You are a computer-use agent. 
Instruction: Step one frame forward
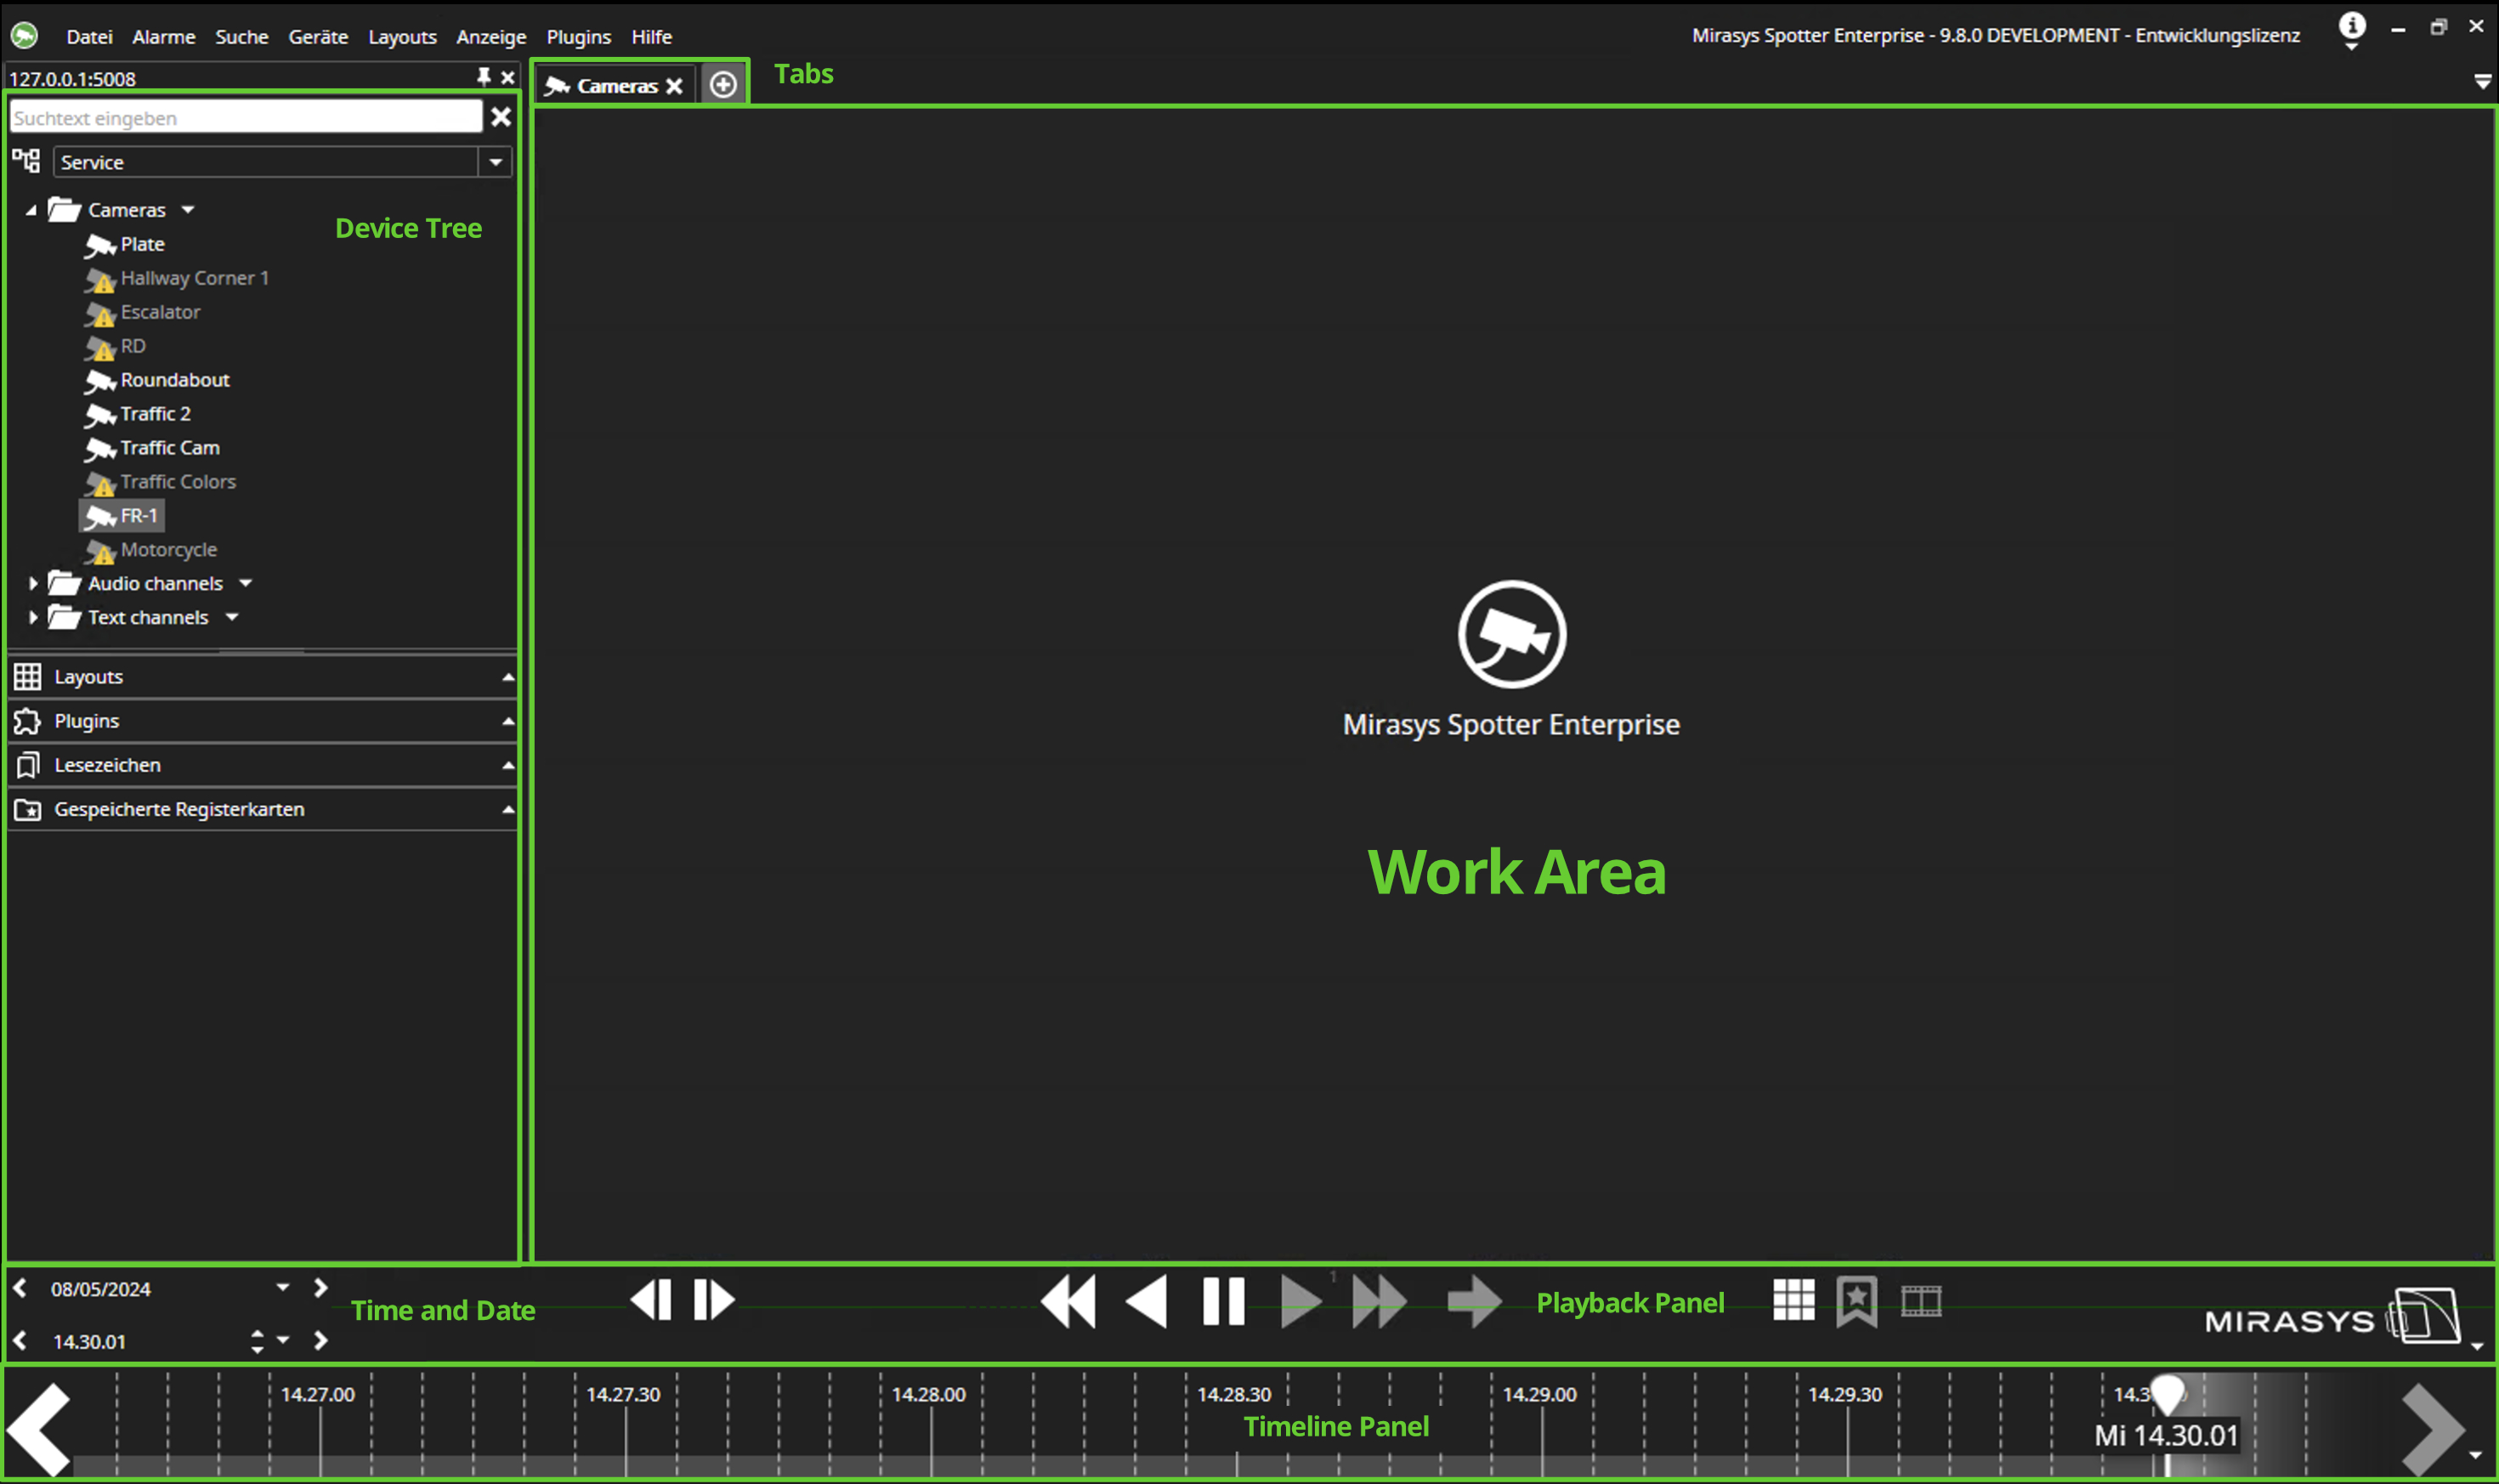[x=714, y=1300]
